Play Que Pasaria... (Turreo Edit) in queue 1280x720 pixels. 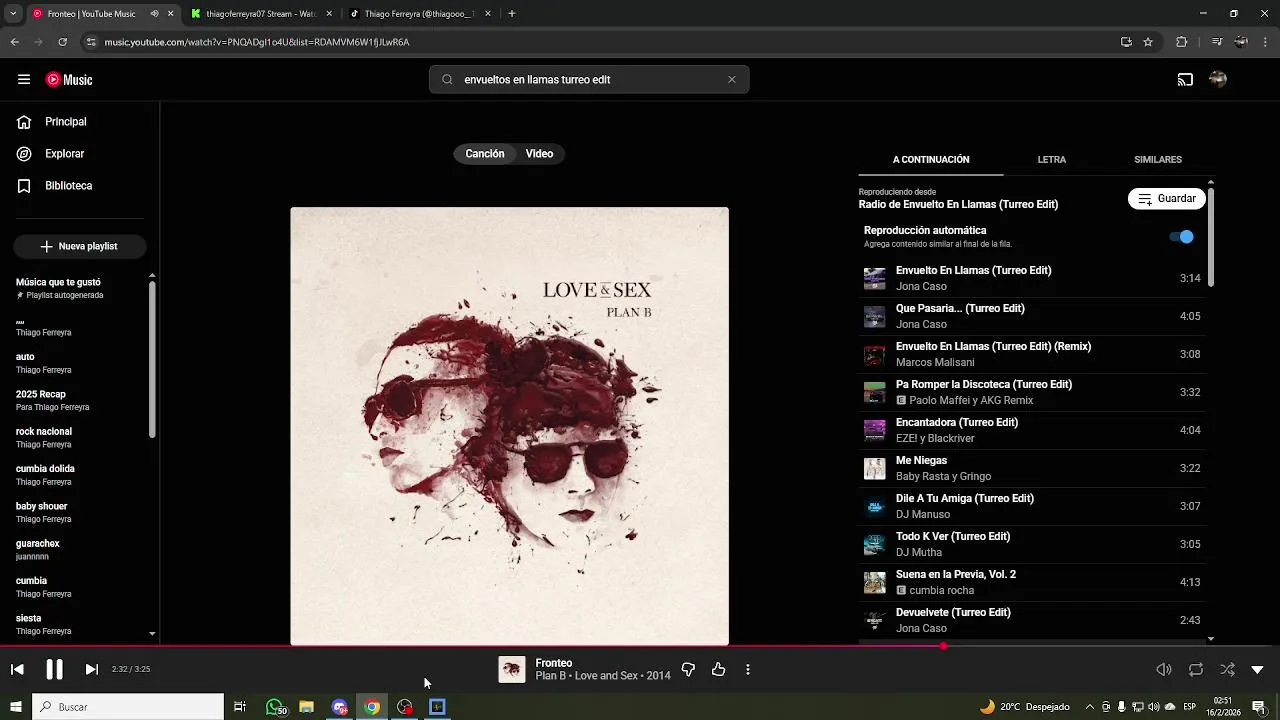(1032, 316)
